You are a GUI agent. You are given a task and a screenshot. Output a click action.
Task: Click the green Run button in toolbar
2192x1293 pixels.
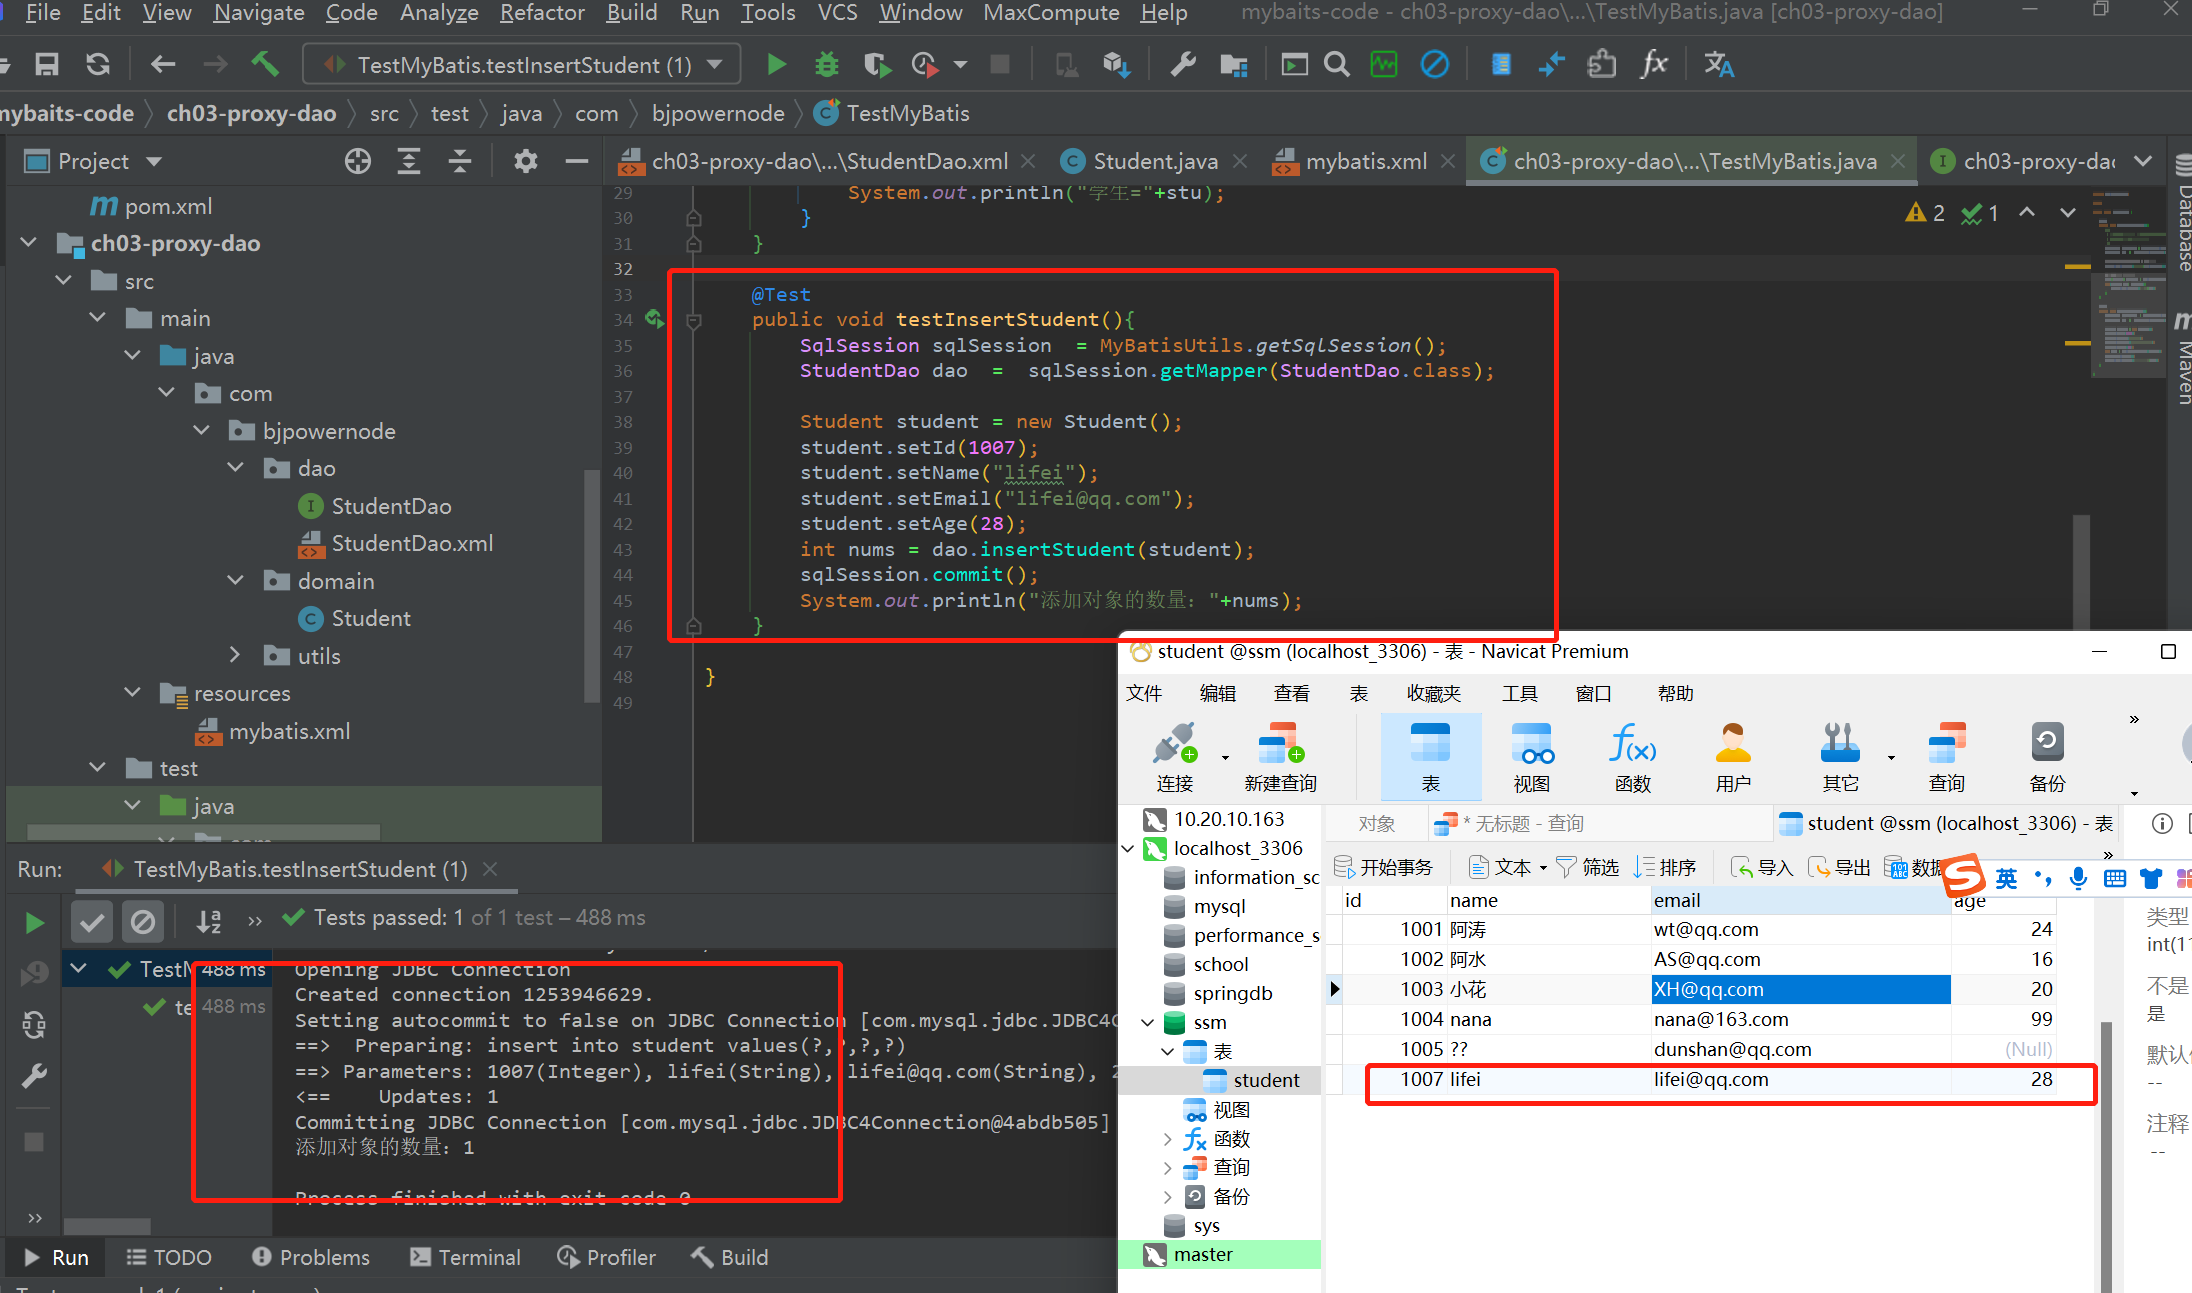pos(776,65)
